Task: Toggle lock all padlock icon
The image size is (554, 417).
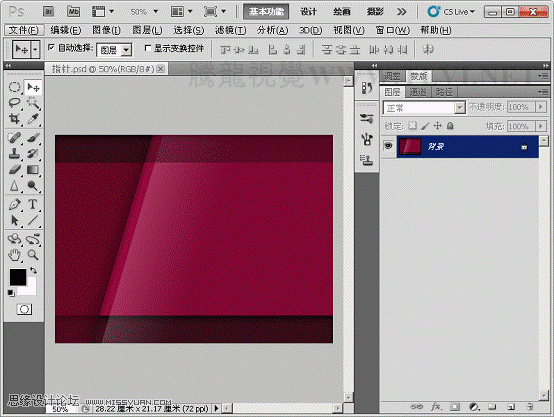Action: 450,125
